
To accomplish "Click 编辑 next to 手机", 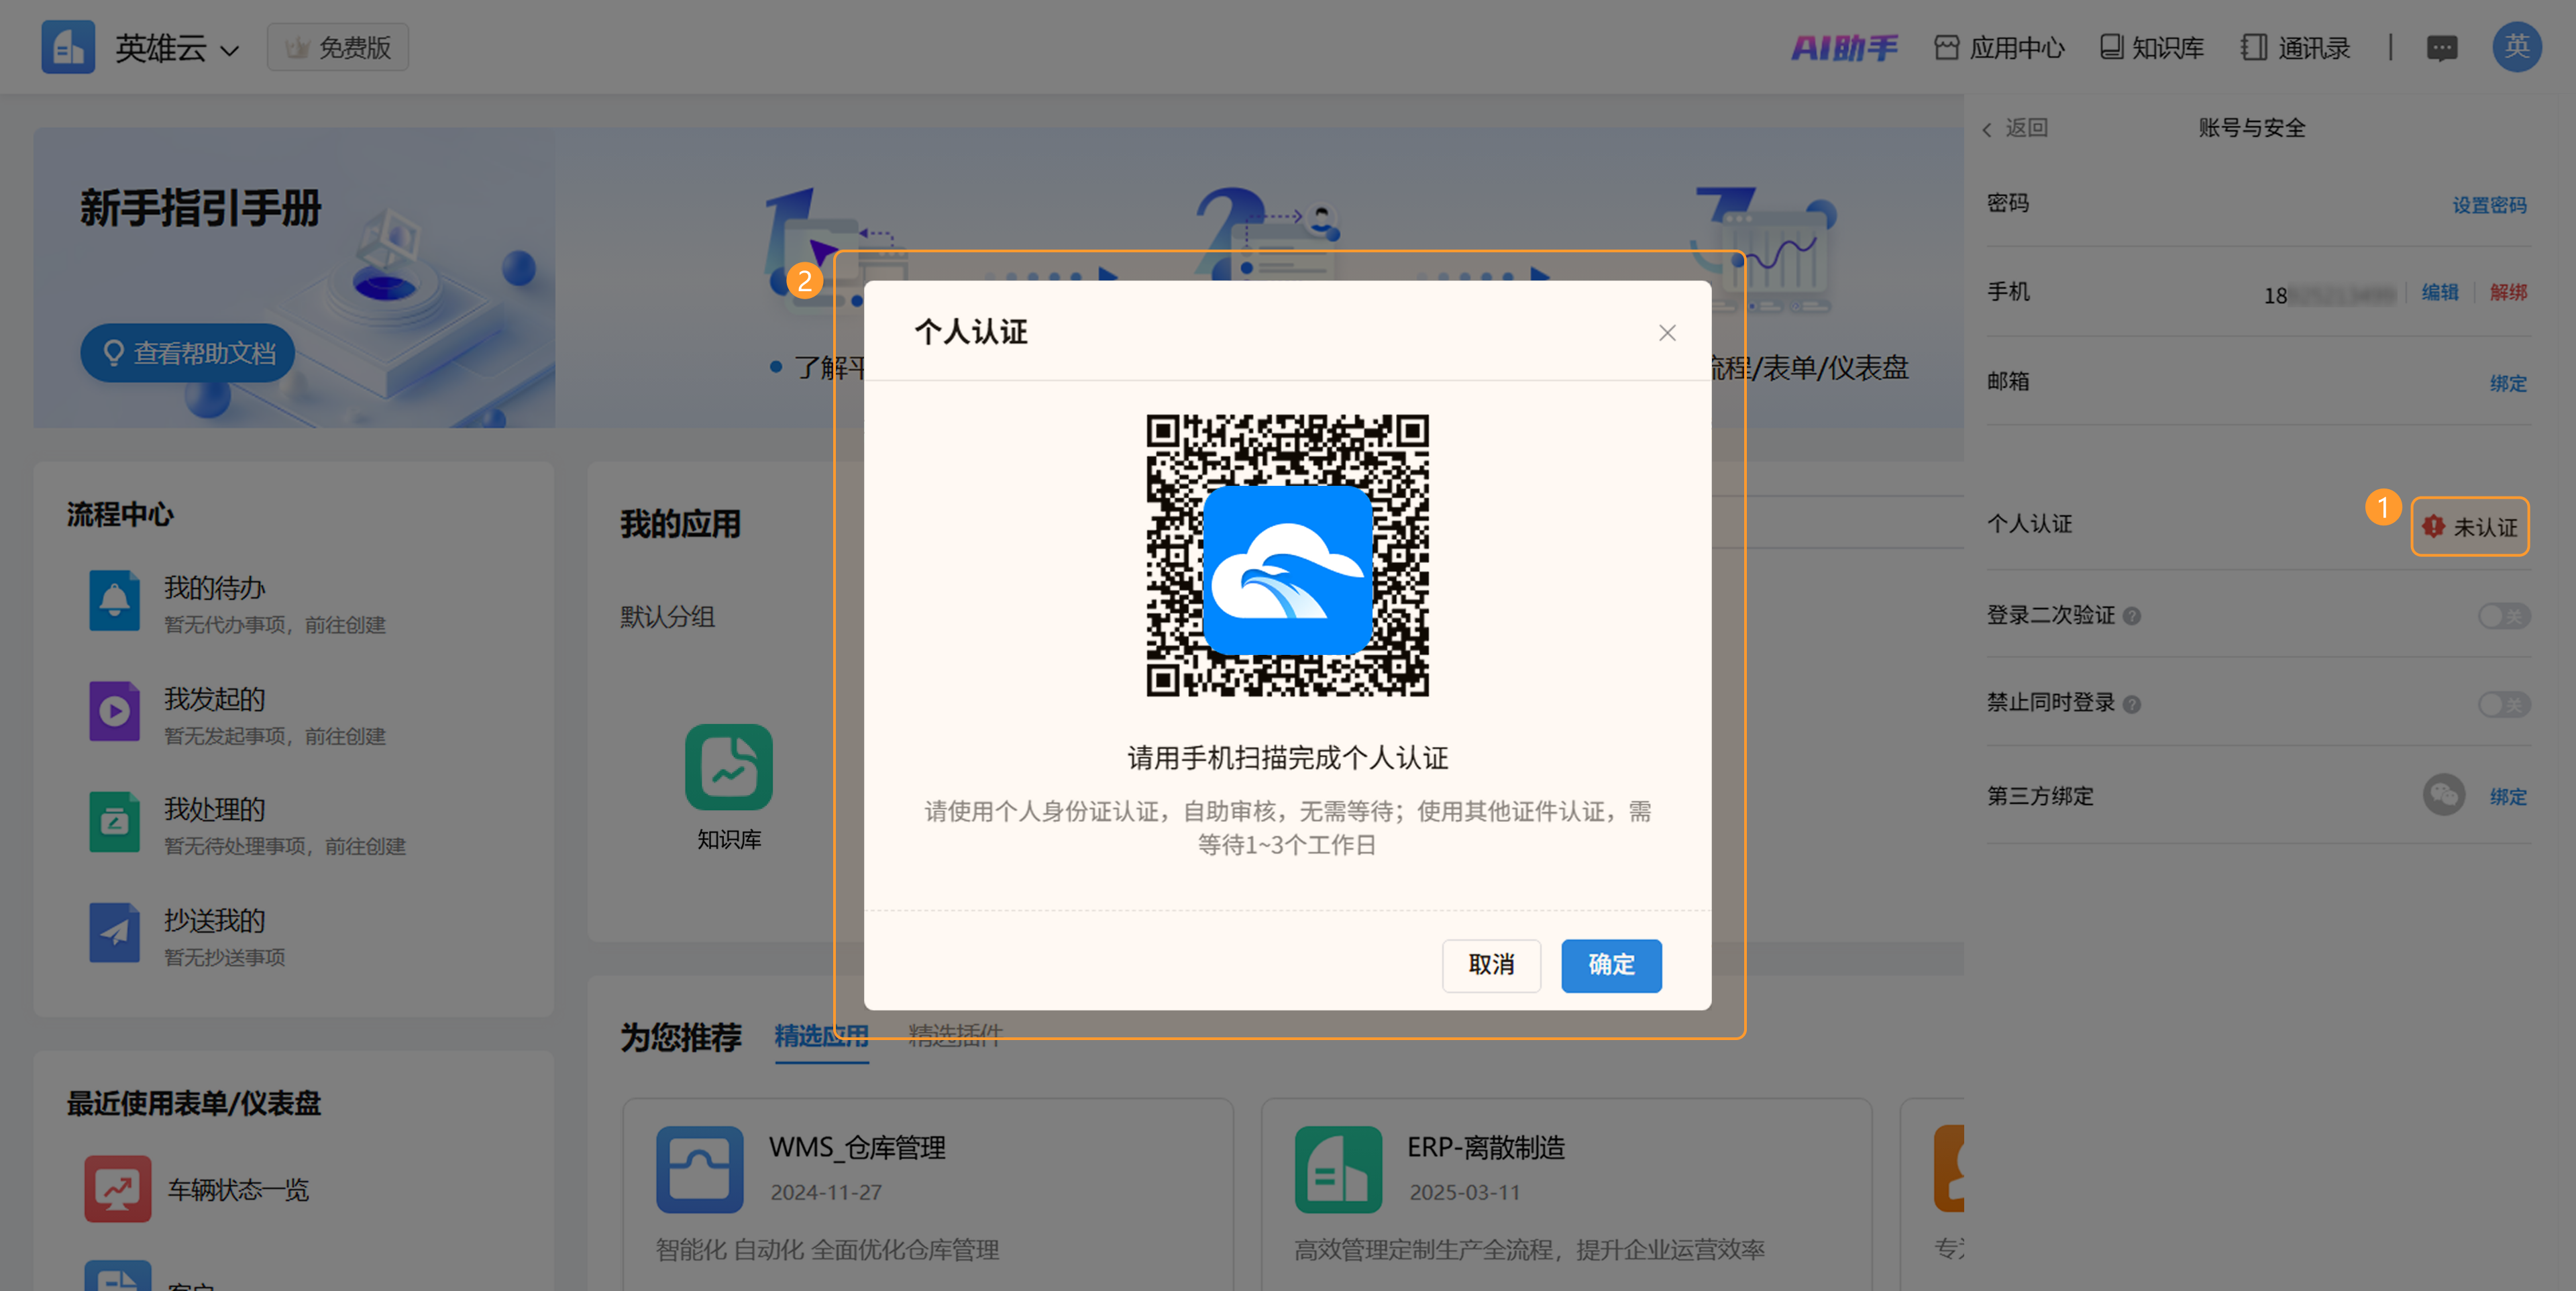I will [x=2440, y=292].
